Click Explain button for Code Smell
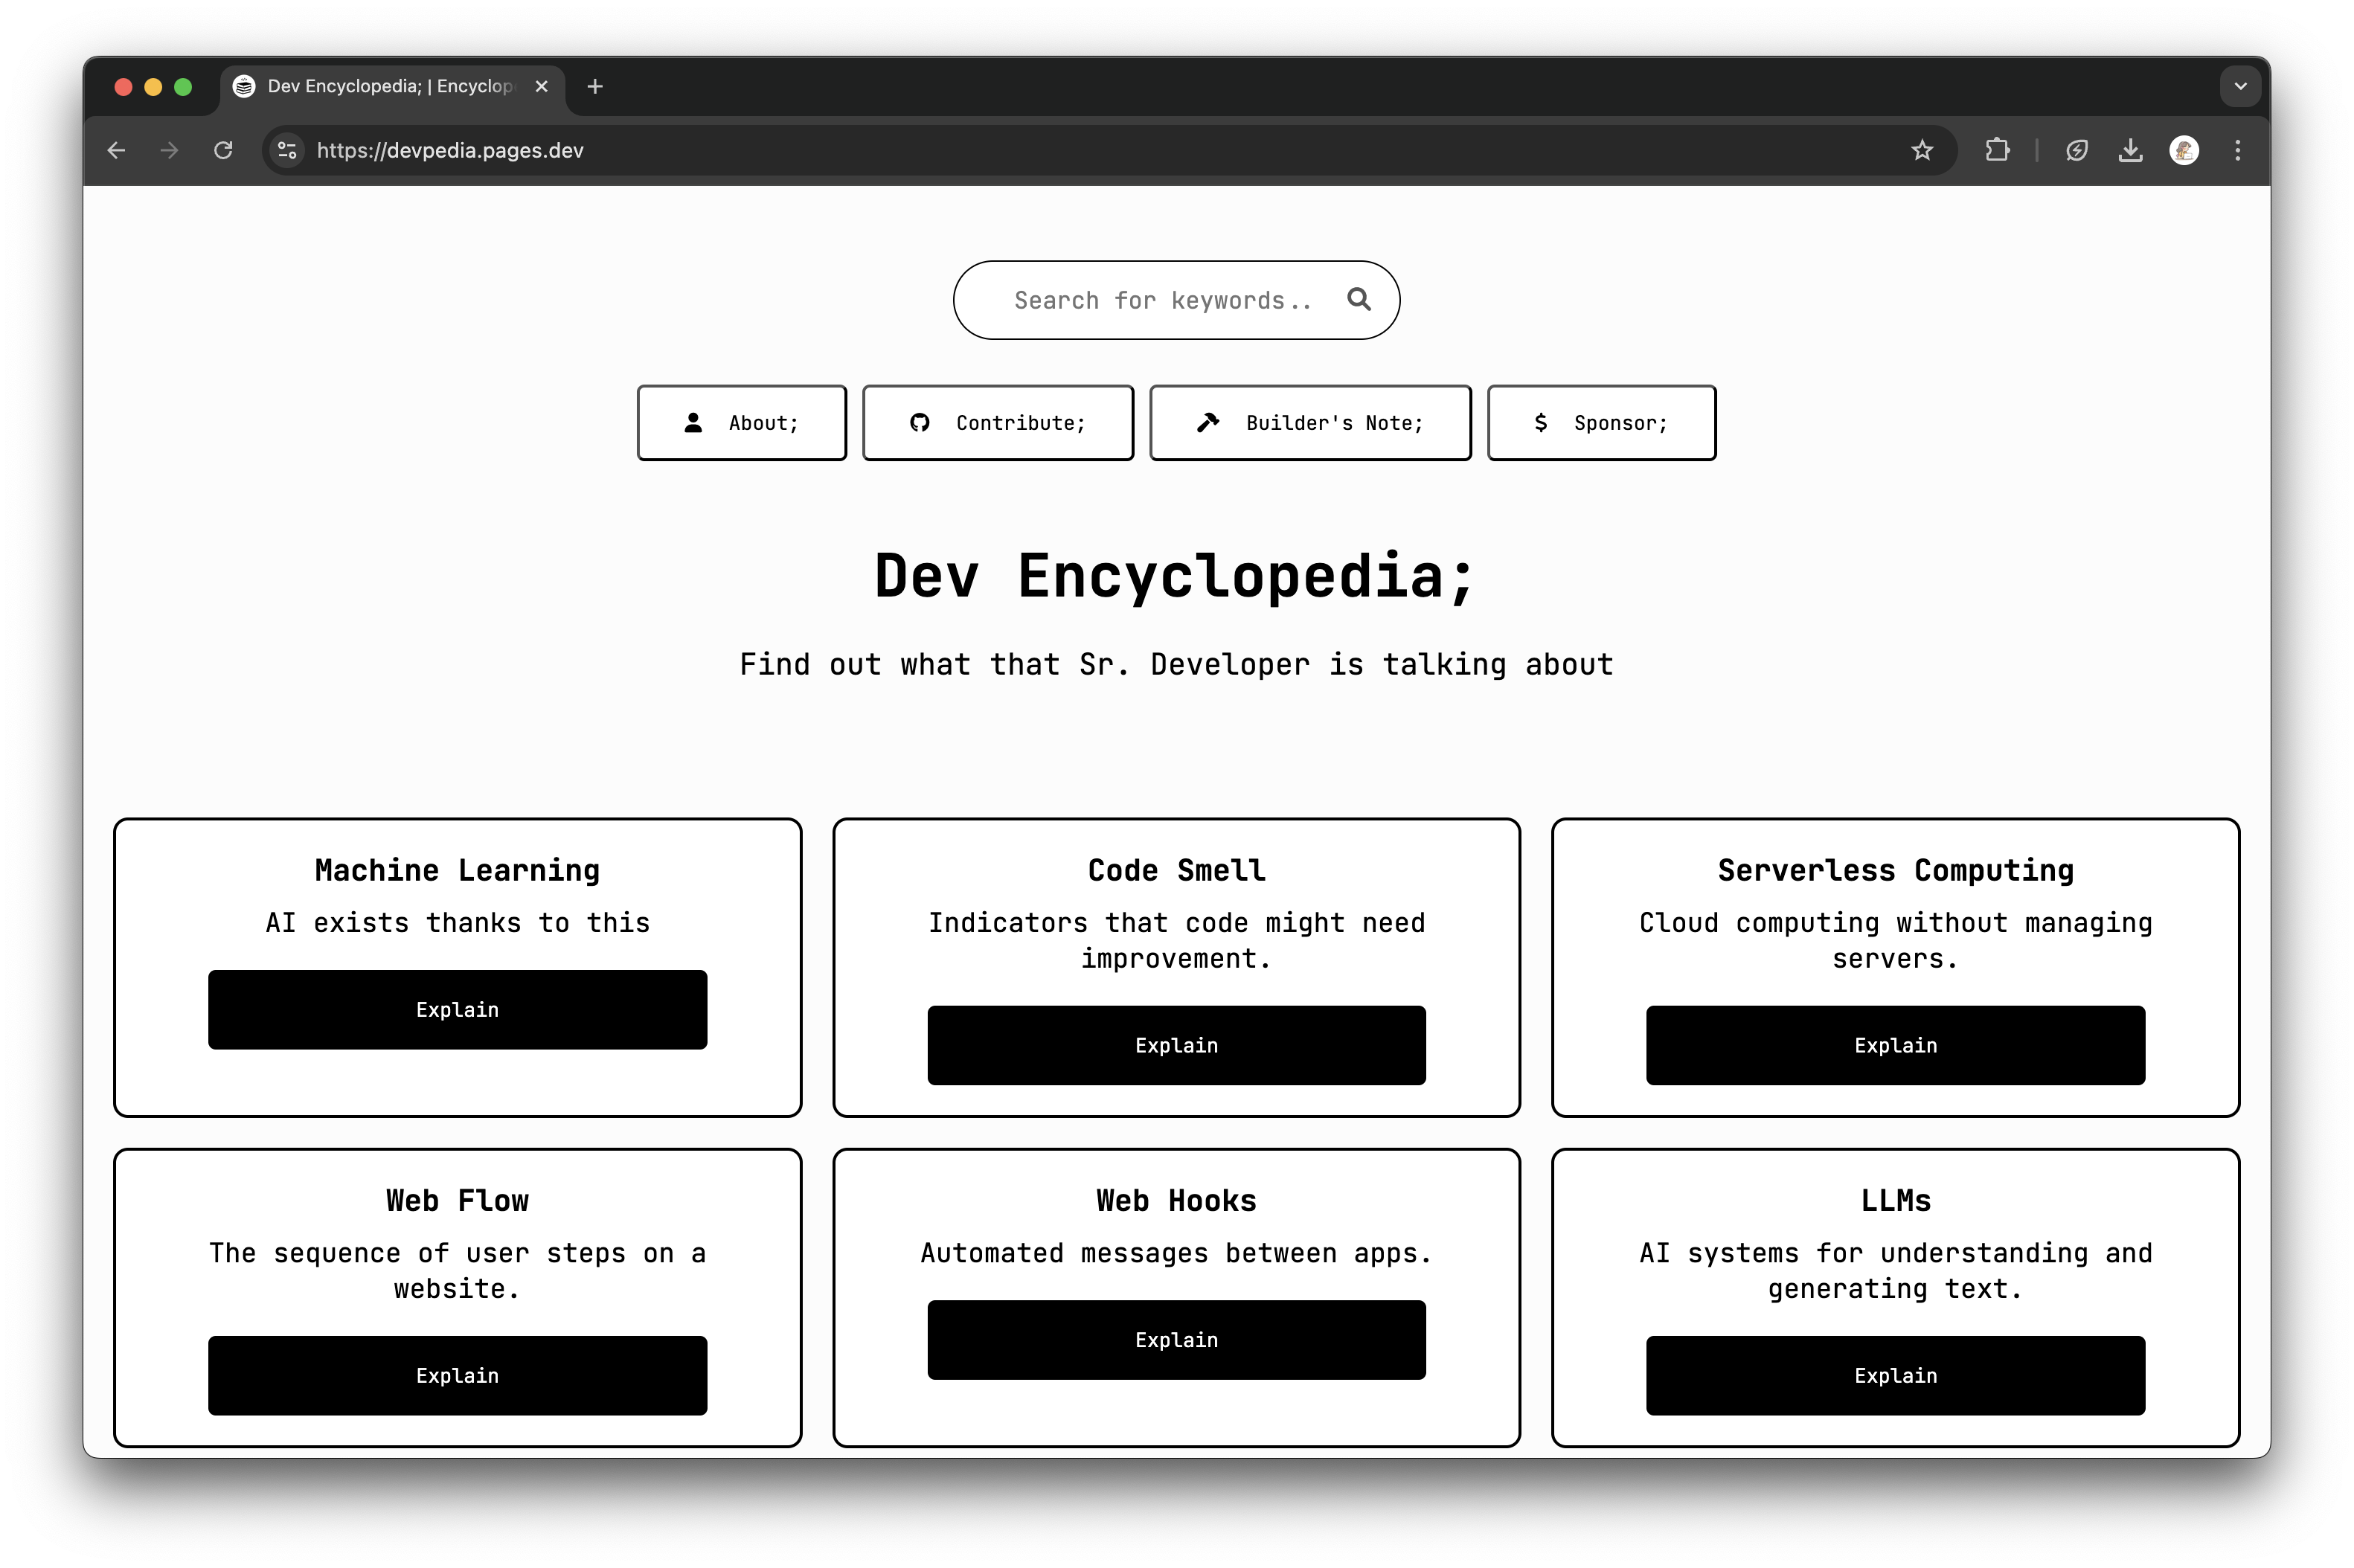The height and width of the screenshot is (1568, 2354). click(1174, 1045)
